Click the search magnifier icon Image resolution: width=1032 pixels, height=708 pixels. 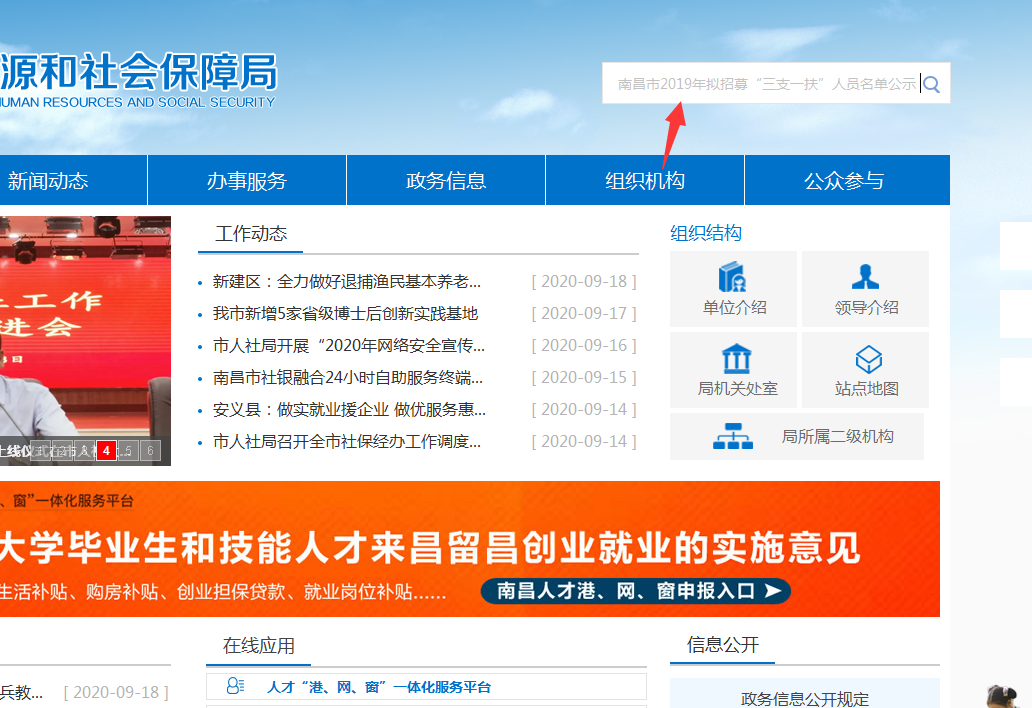(x=931, y=84)
